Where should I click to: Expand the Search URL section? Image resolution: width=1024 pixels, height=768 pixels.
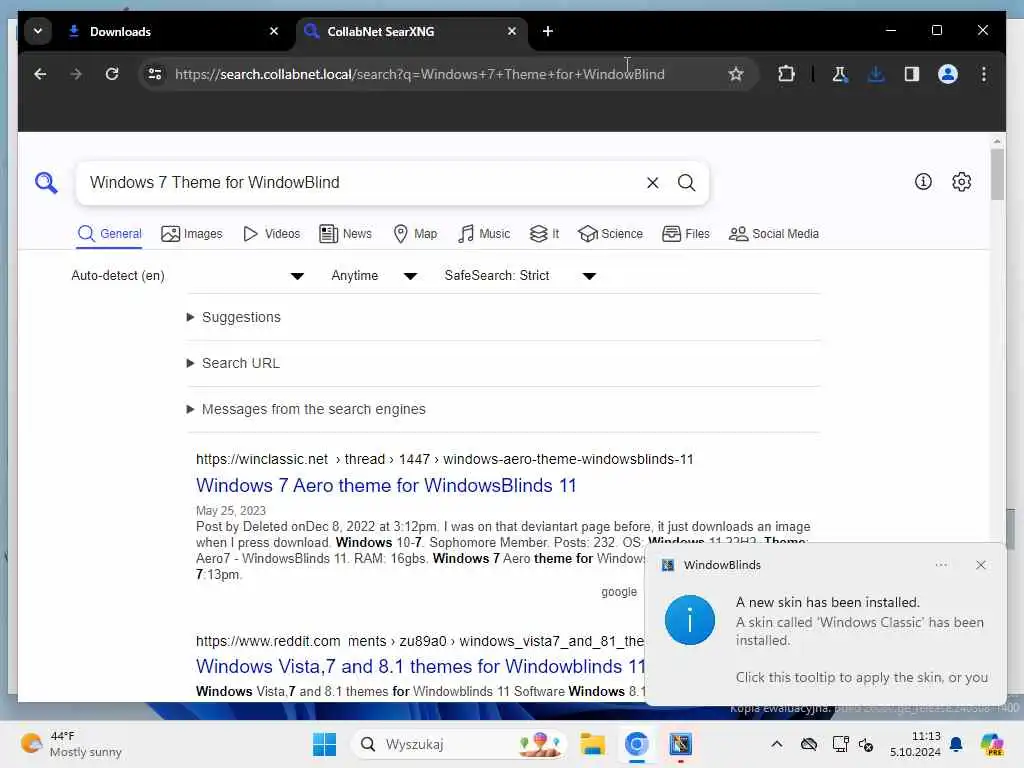[x=233, y=363]
